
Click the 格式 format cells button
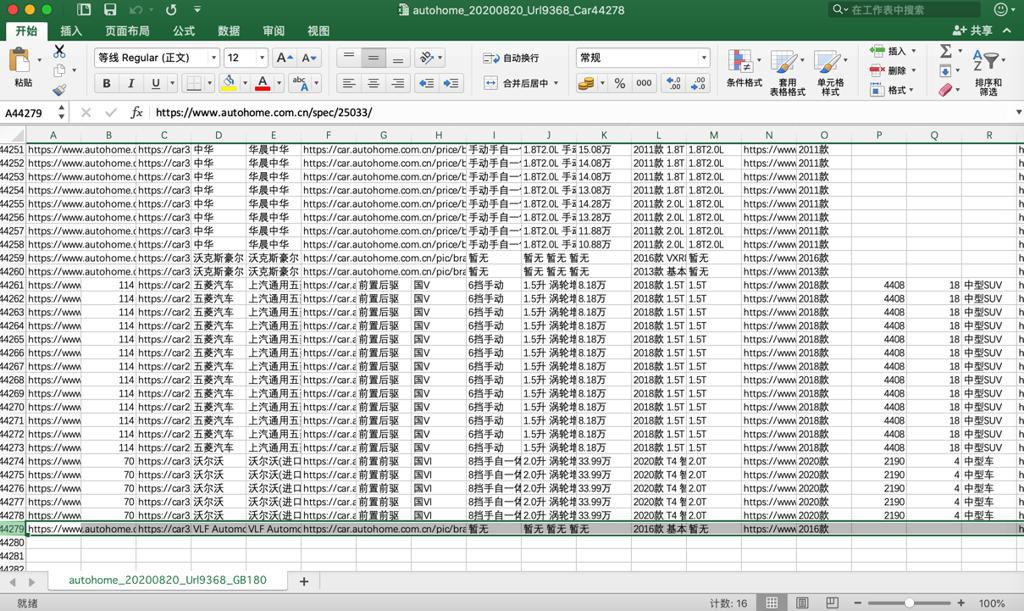point(888,89)
